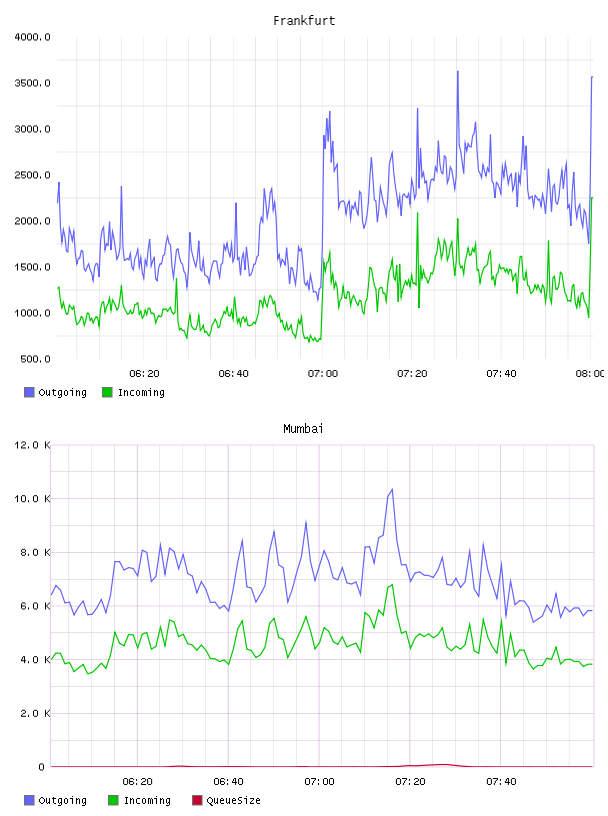This screenshot has width=608, height=816.
Task: Click the Frankfurt chart title
Action: 304,21
